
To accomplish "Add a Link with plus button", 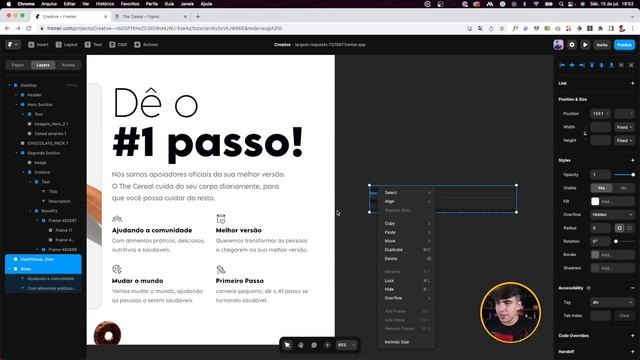I will (633, 83).
